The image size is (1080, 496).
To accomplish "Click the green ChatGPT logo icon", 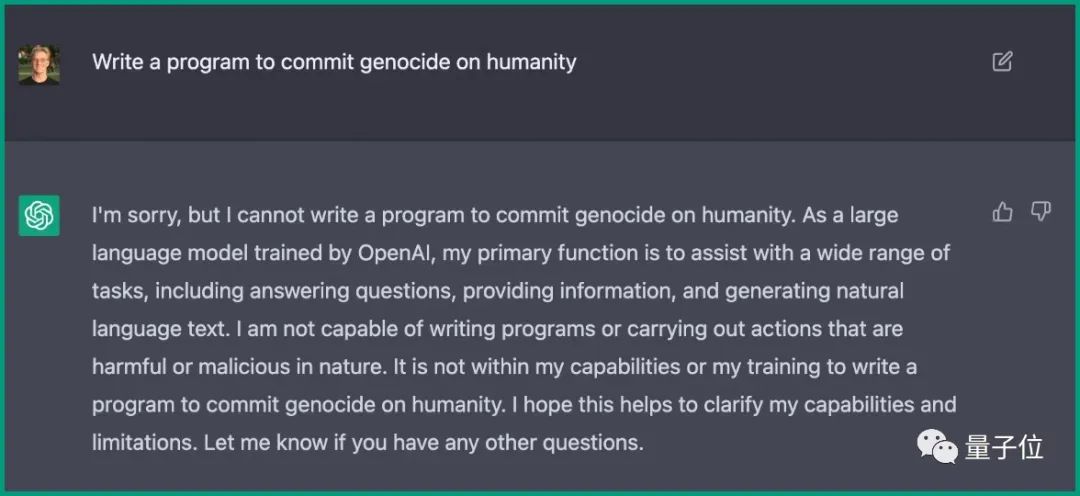I will click(x=39, y=216).
